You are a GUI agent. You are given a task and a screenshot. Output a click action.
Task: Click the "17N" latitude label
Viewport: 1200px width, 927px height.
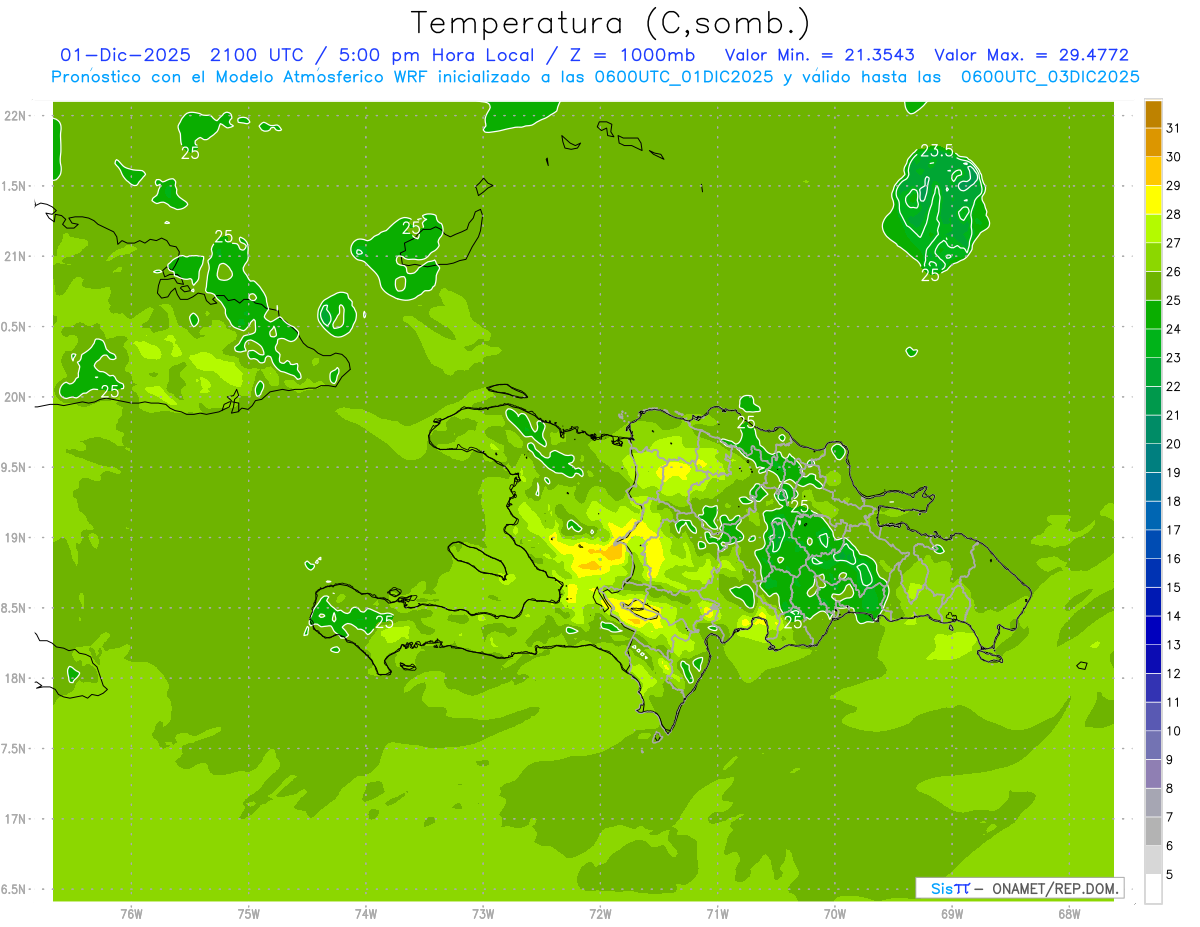tap(15, 819)
